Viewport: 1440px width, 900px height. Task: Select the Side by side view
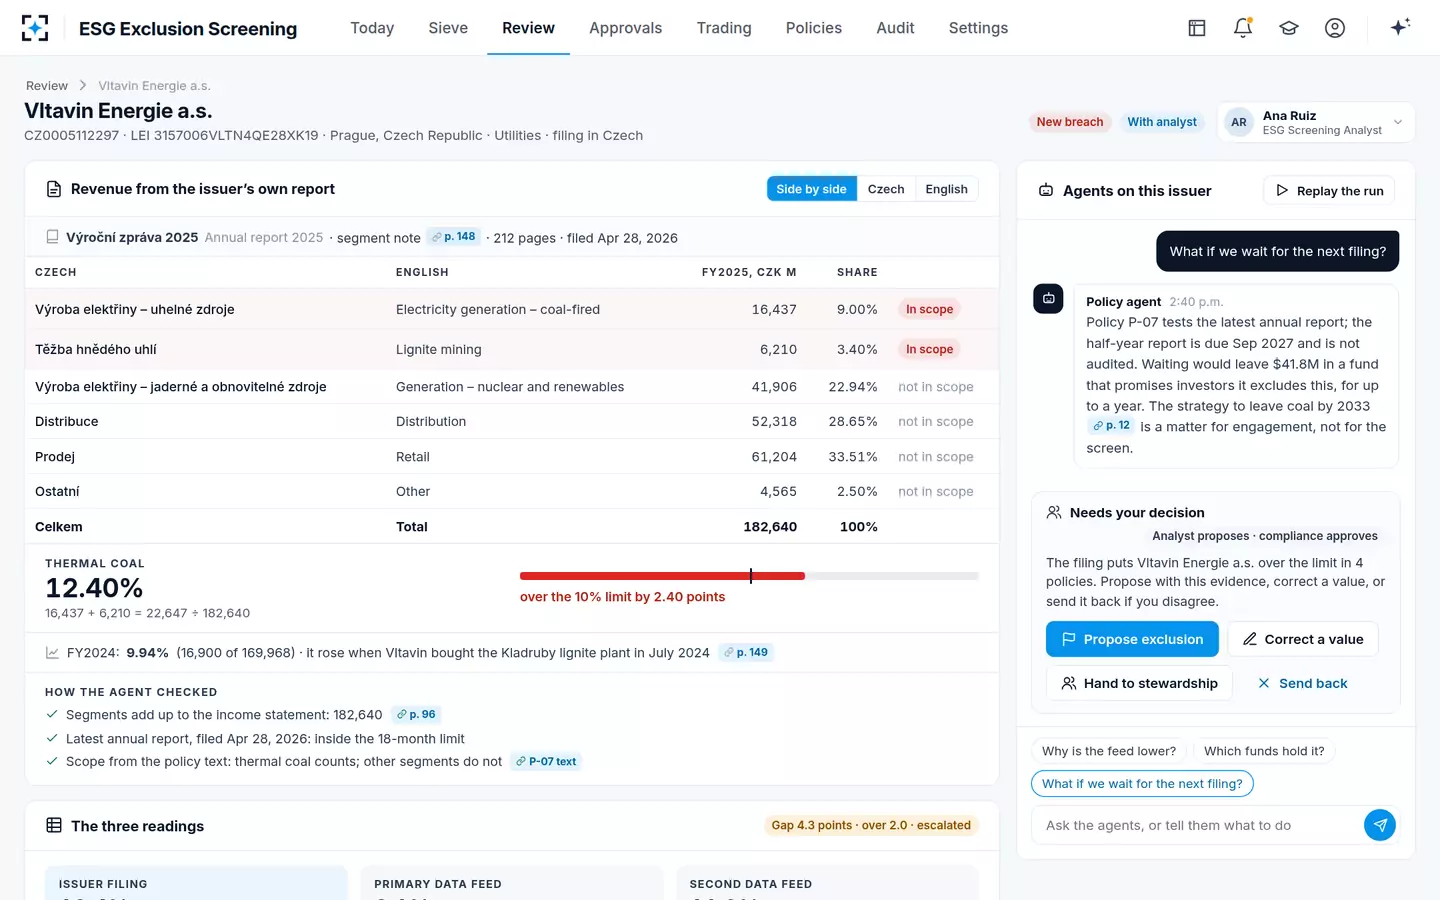pyautogui.click(x=811, y=189)
